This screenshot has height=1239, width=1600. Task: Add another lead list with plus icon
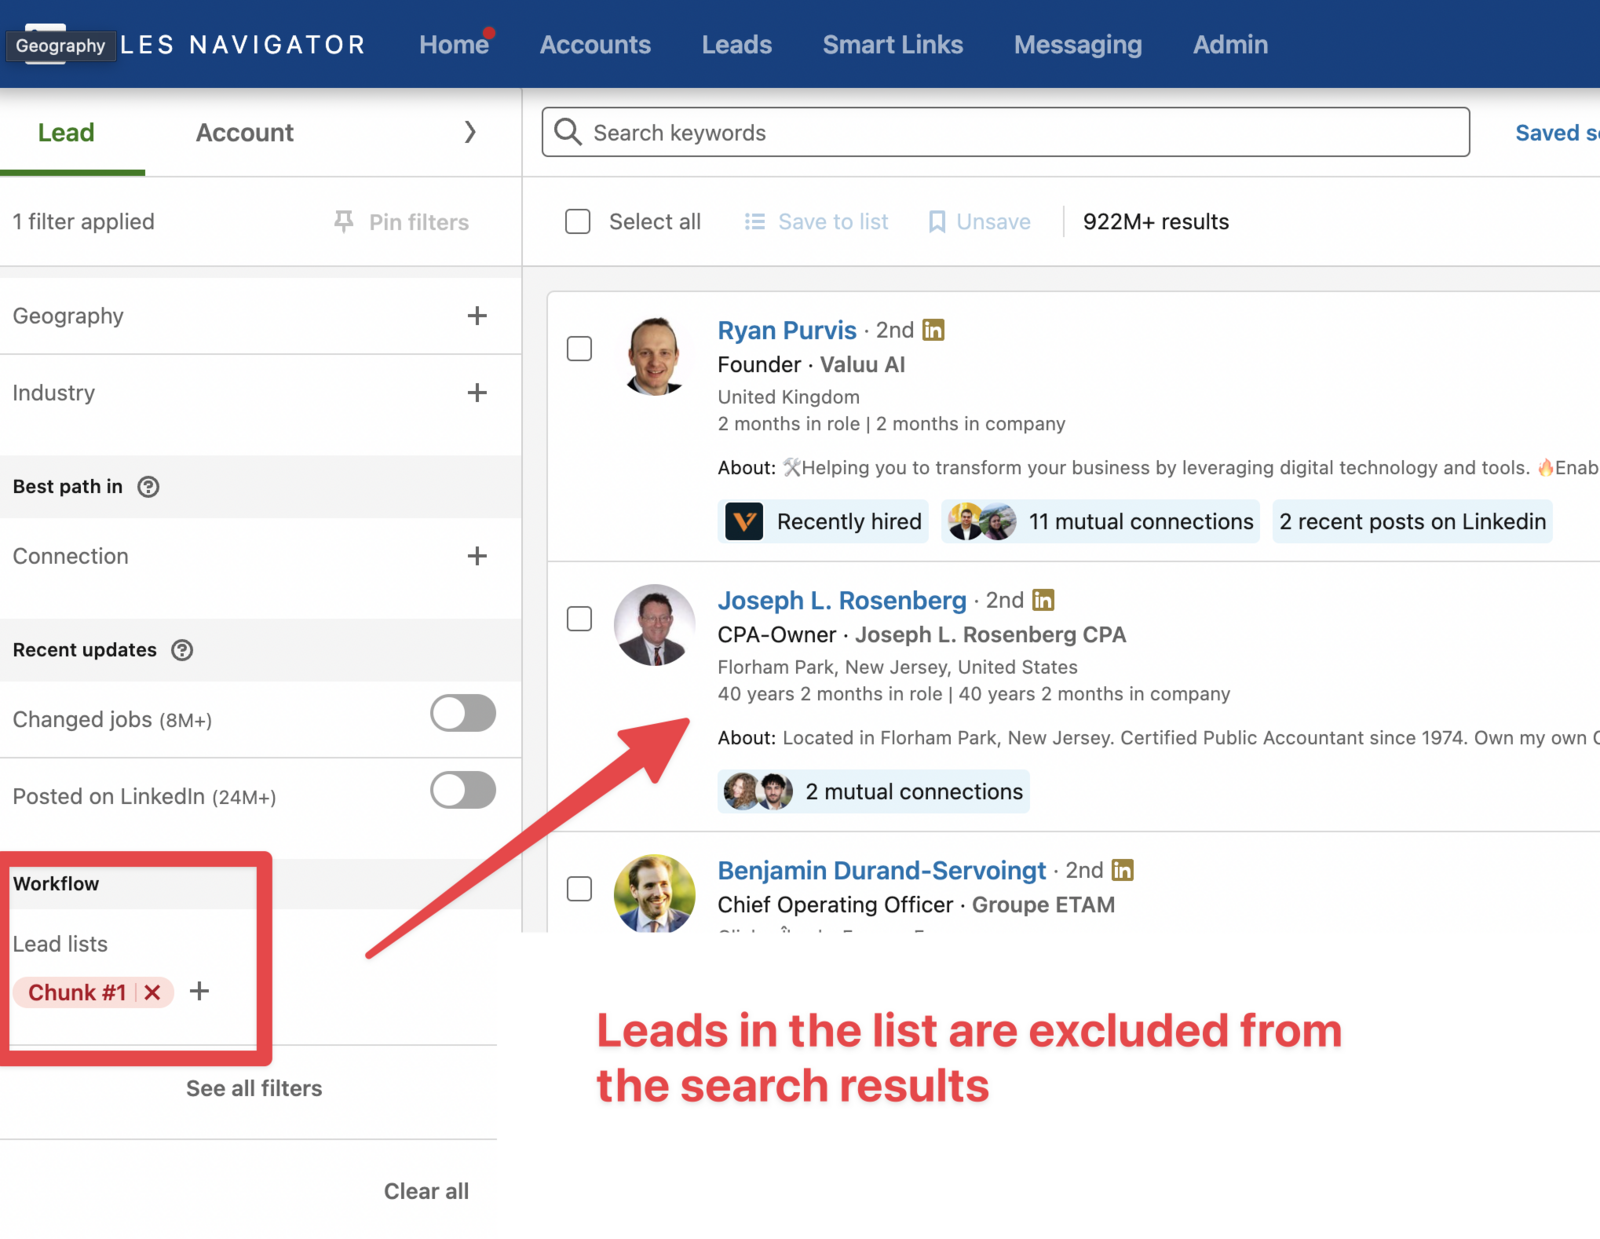coord(200,991)
